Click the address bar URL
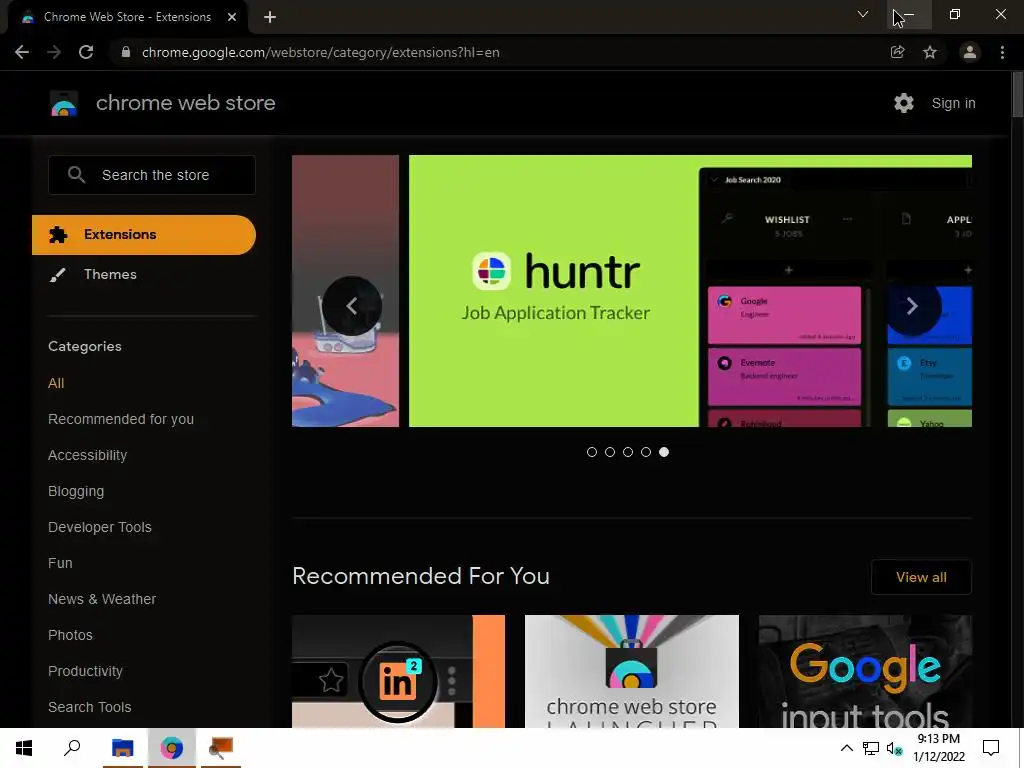 pyautogui.click(x=320, y=52)
